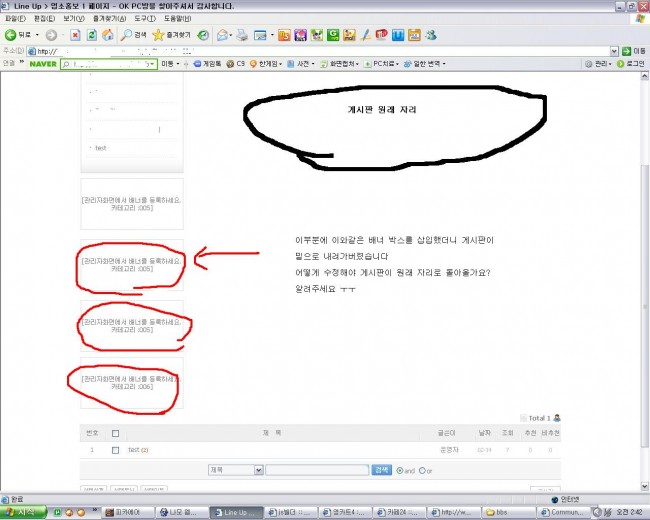
Task: Expand the 한게임 toolbar dropdown
Action: [281, 64]
